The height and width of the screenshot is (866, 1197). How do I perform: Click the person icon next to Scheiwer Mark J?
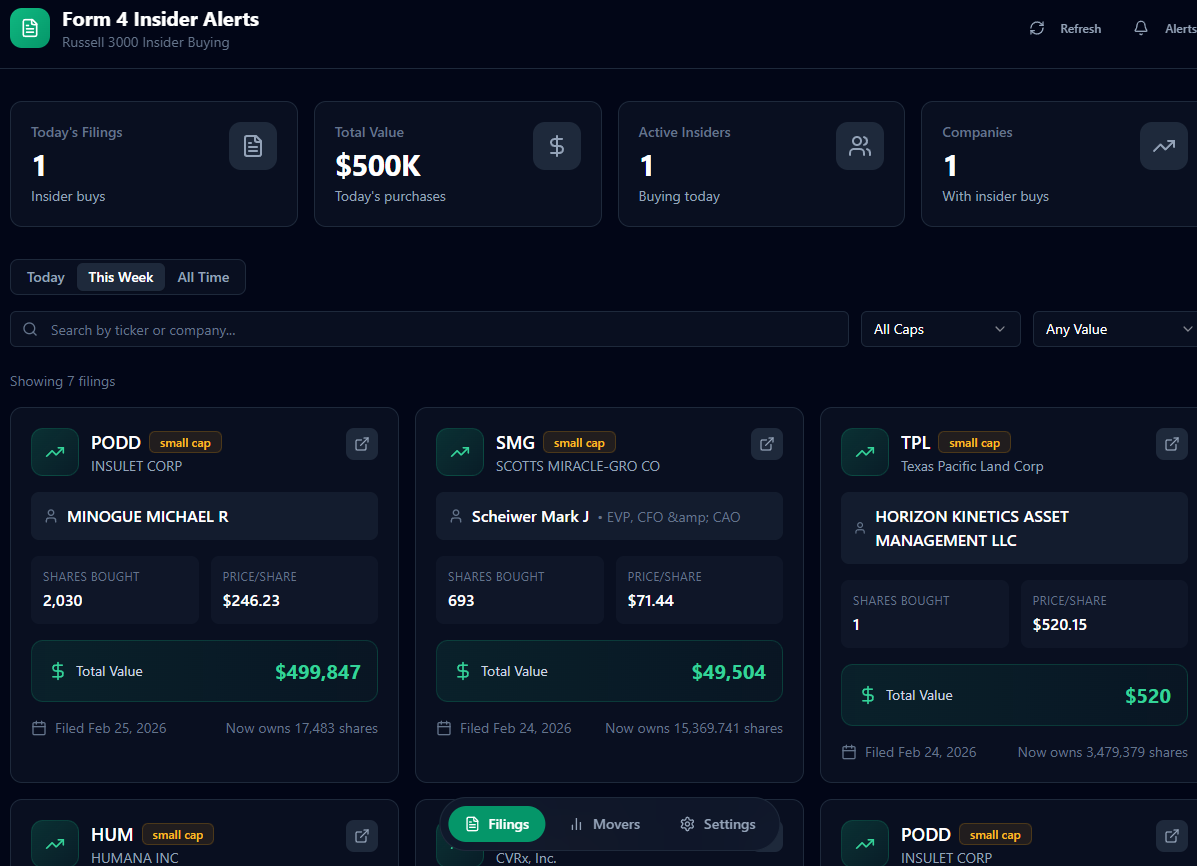[456, 516]
